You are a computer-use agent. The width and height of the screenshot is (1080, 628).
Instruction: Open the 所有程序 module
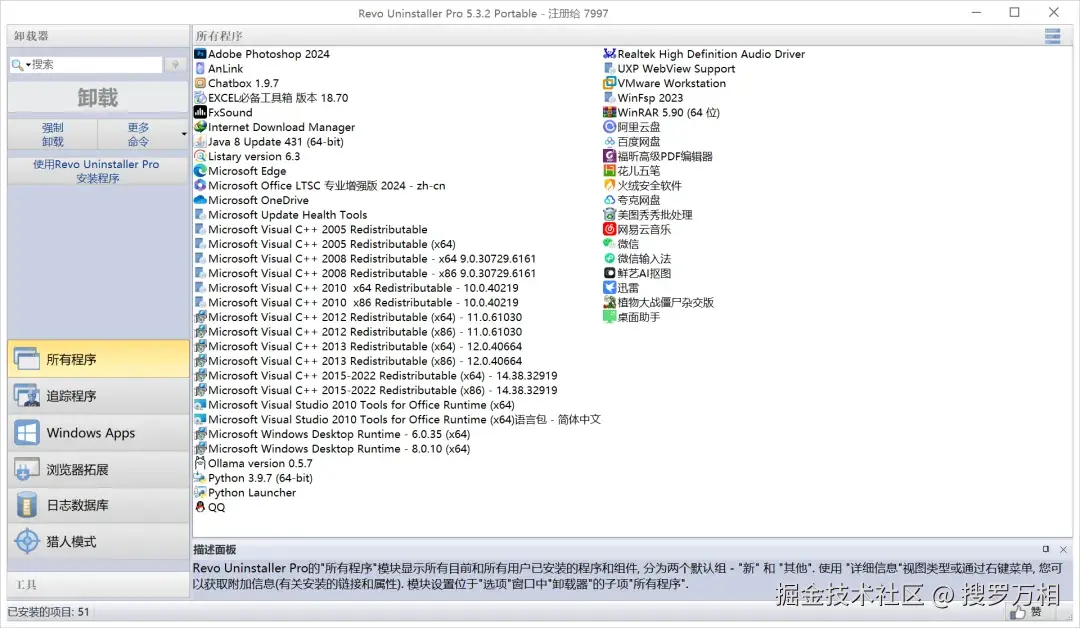(x=98, y=359)
